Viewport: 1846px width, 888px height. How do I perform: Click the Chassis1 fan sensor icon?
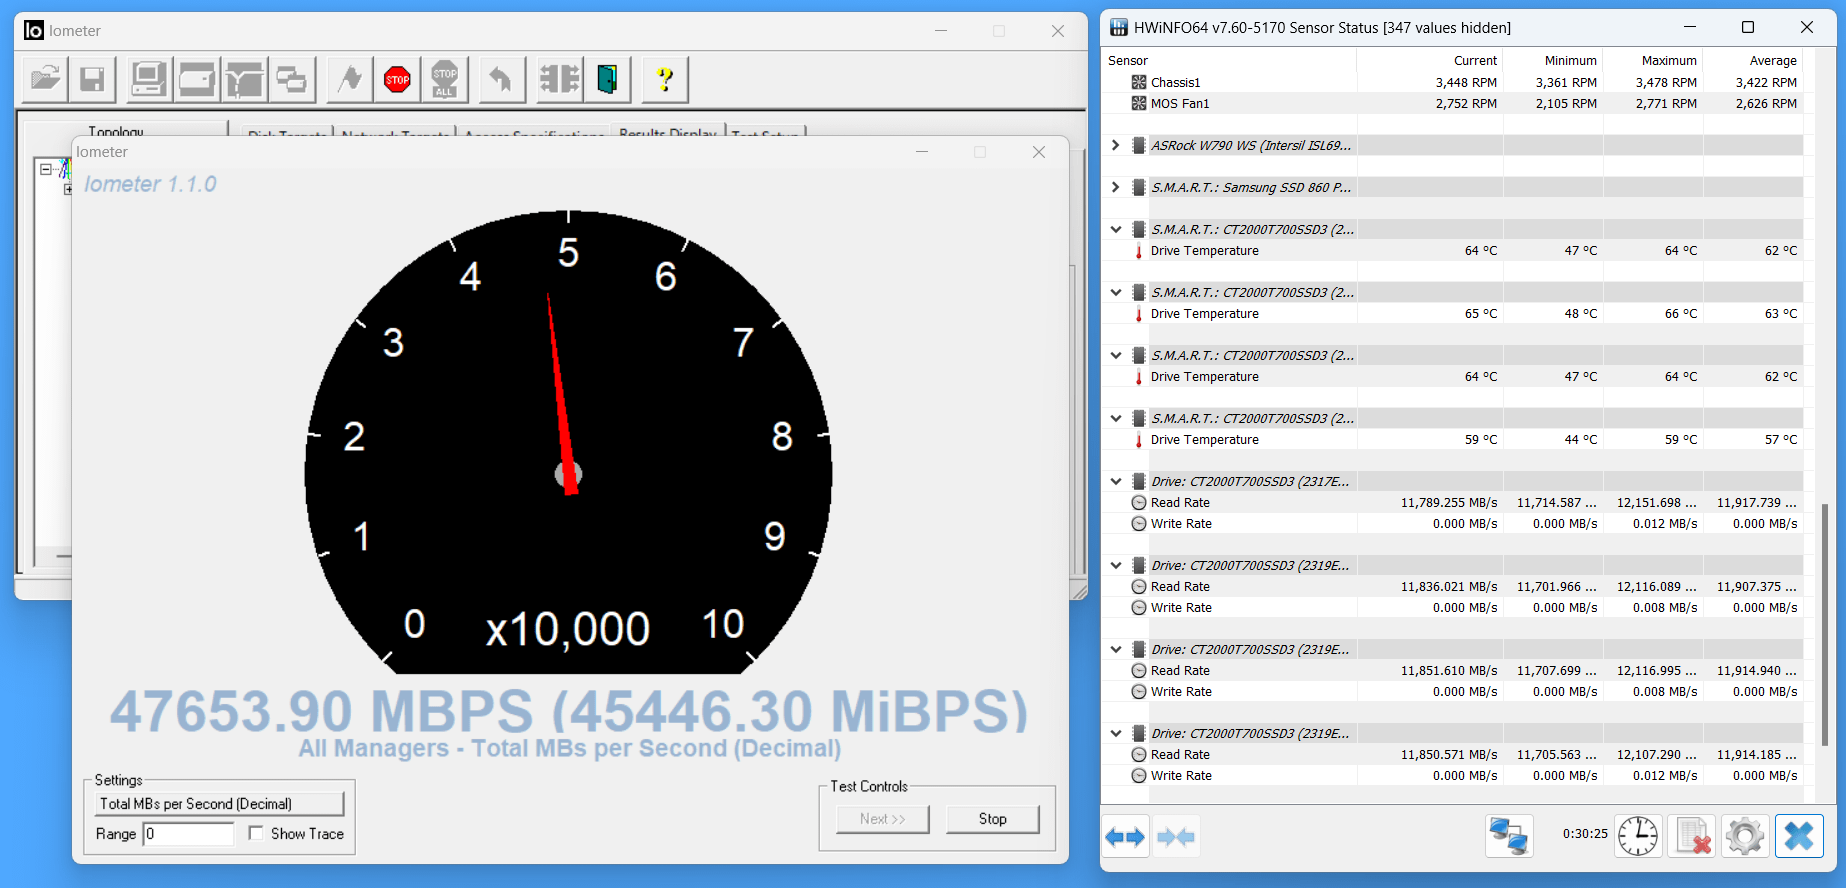[x=1139, y=82]
